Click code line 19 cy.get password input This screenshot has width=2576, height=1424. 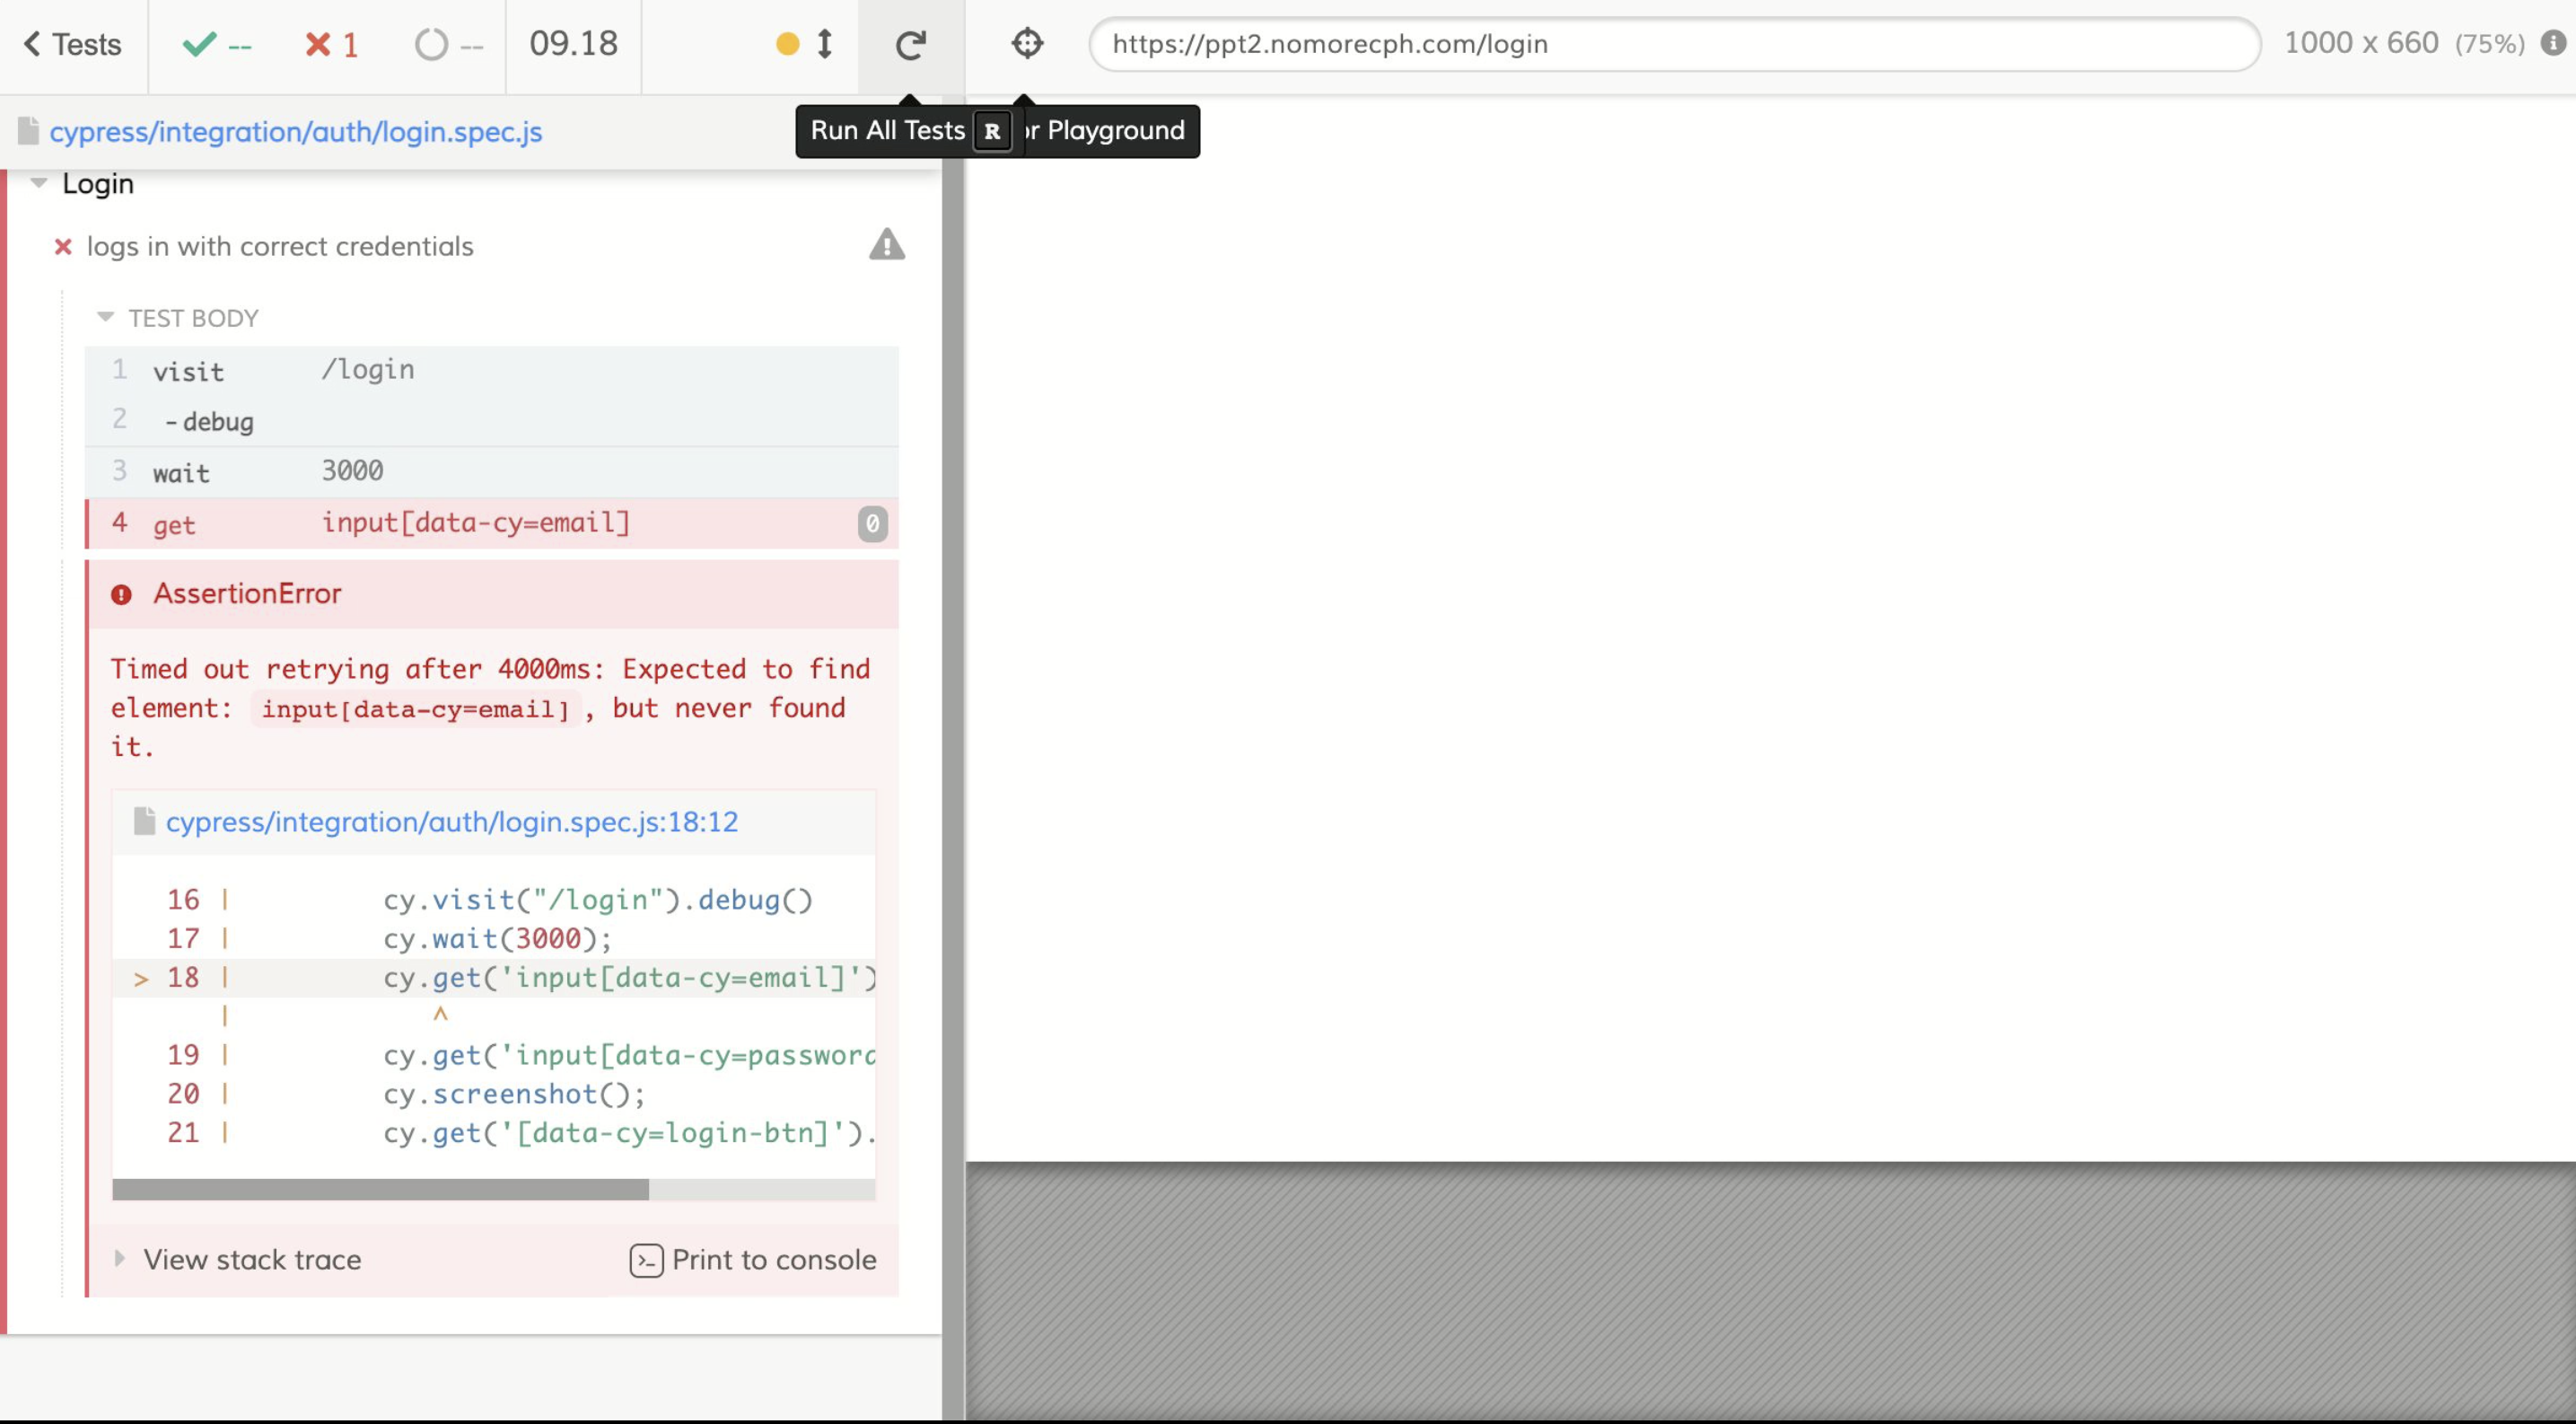[494, 1055]
